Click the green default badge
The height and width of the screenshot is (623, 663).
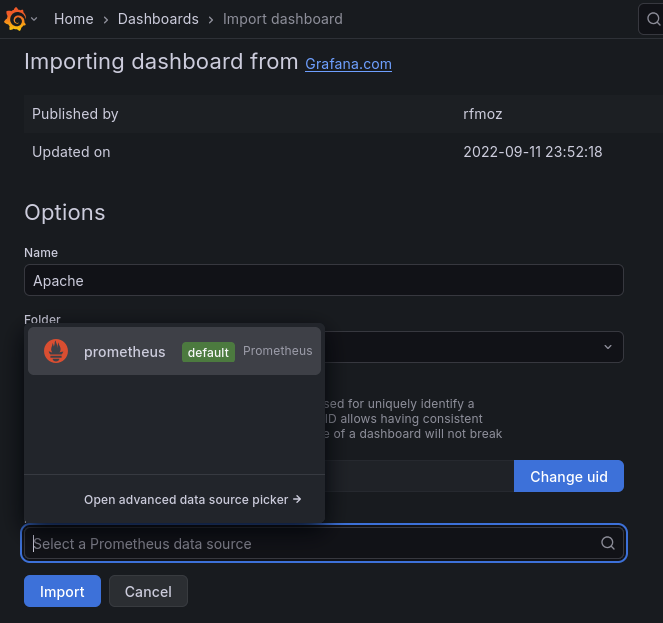pos(208,352)
